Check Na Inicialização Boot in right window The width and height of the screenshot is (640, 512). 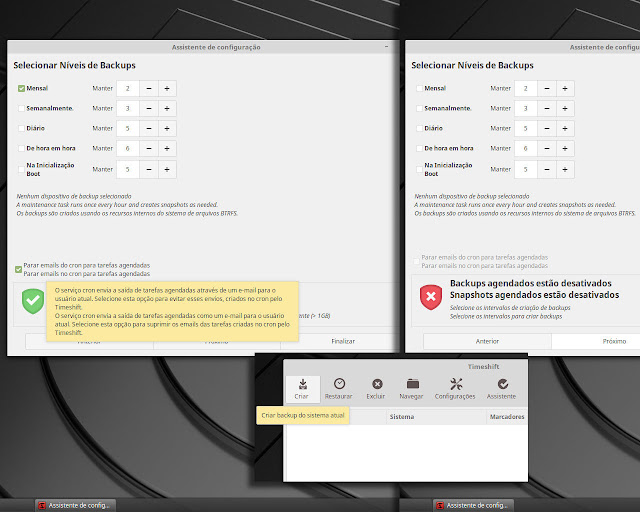tap(419, 169)
